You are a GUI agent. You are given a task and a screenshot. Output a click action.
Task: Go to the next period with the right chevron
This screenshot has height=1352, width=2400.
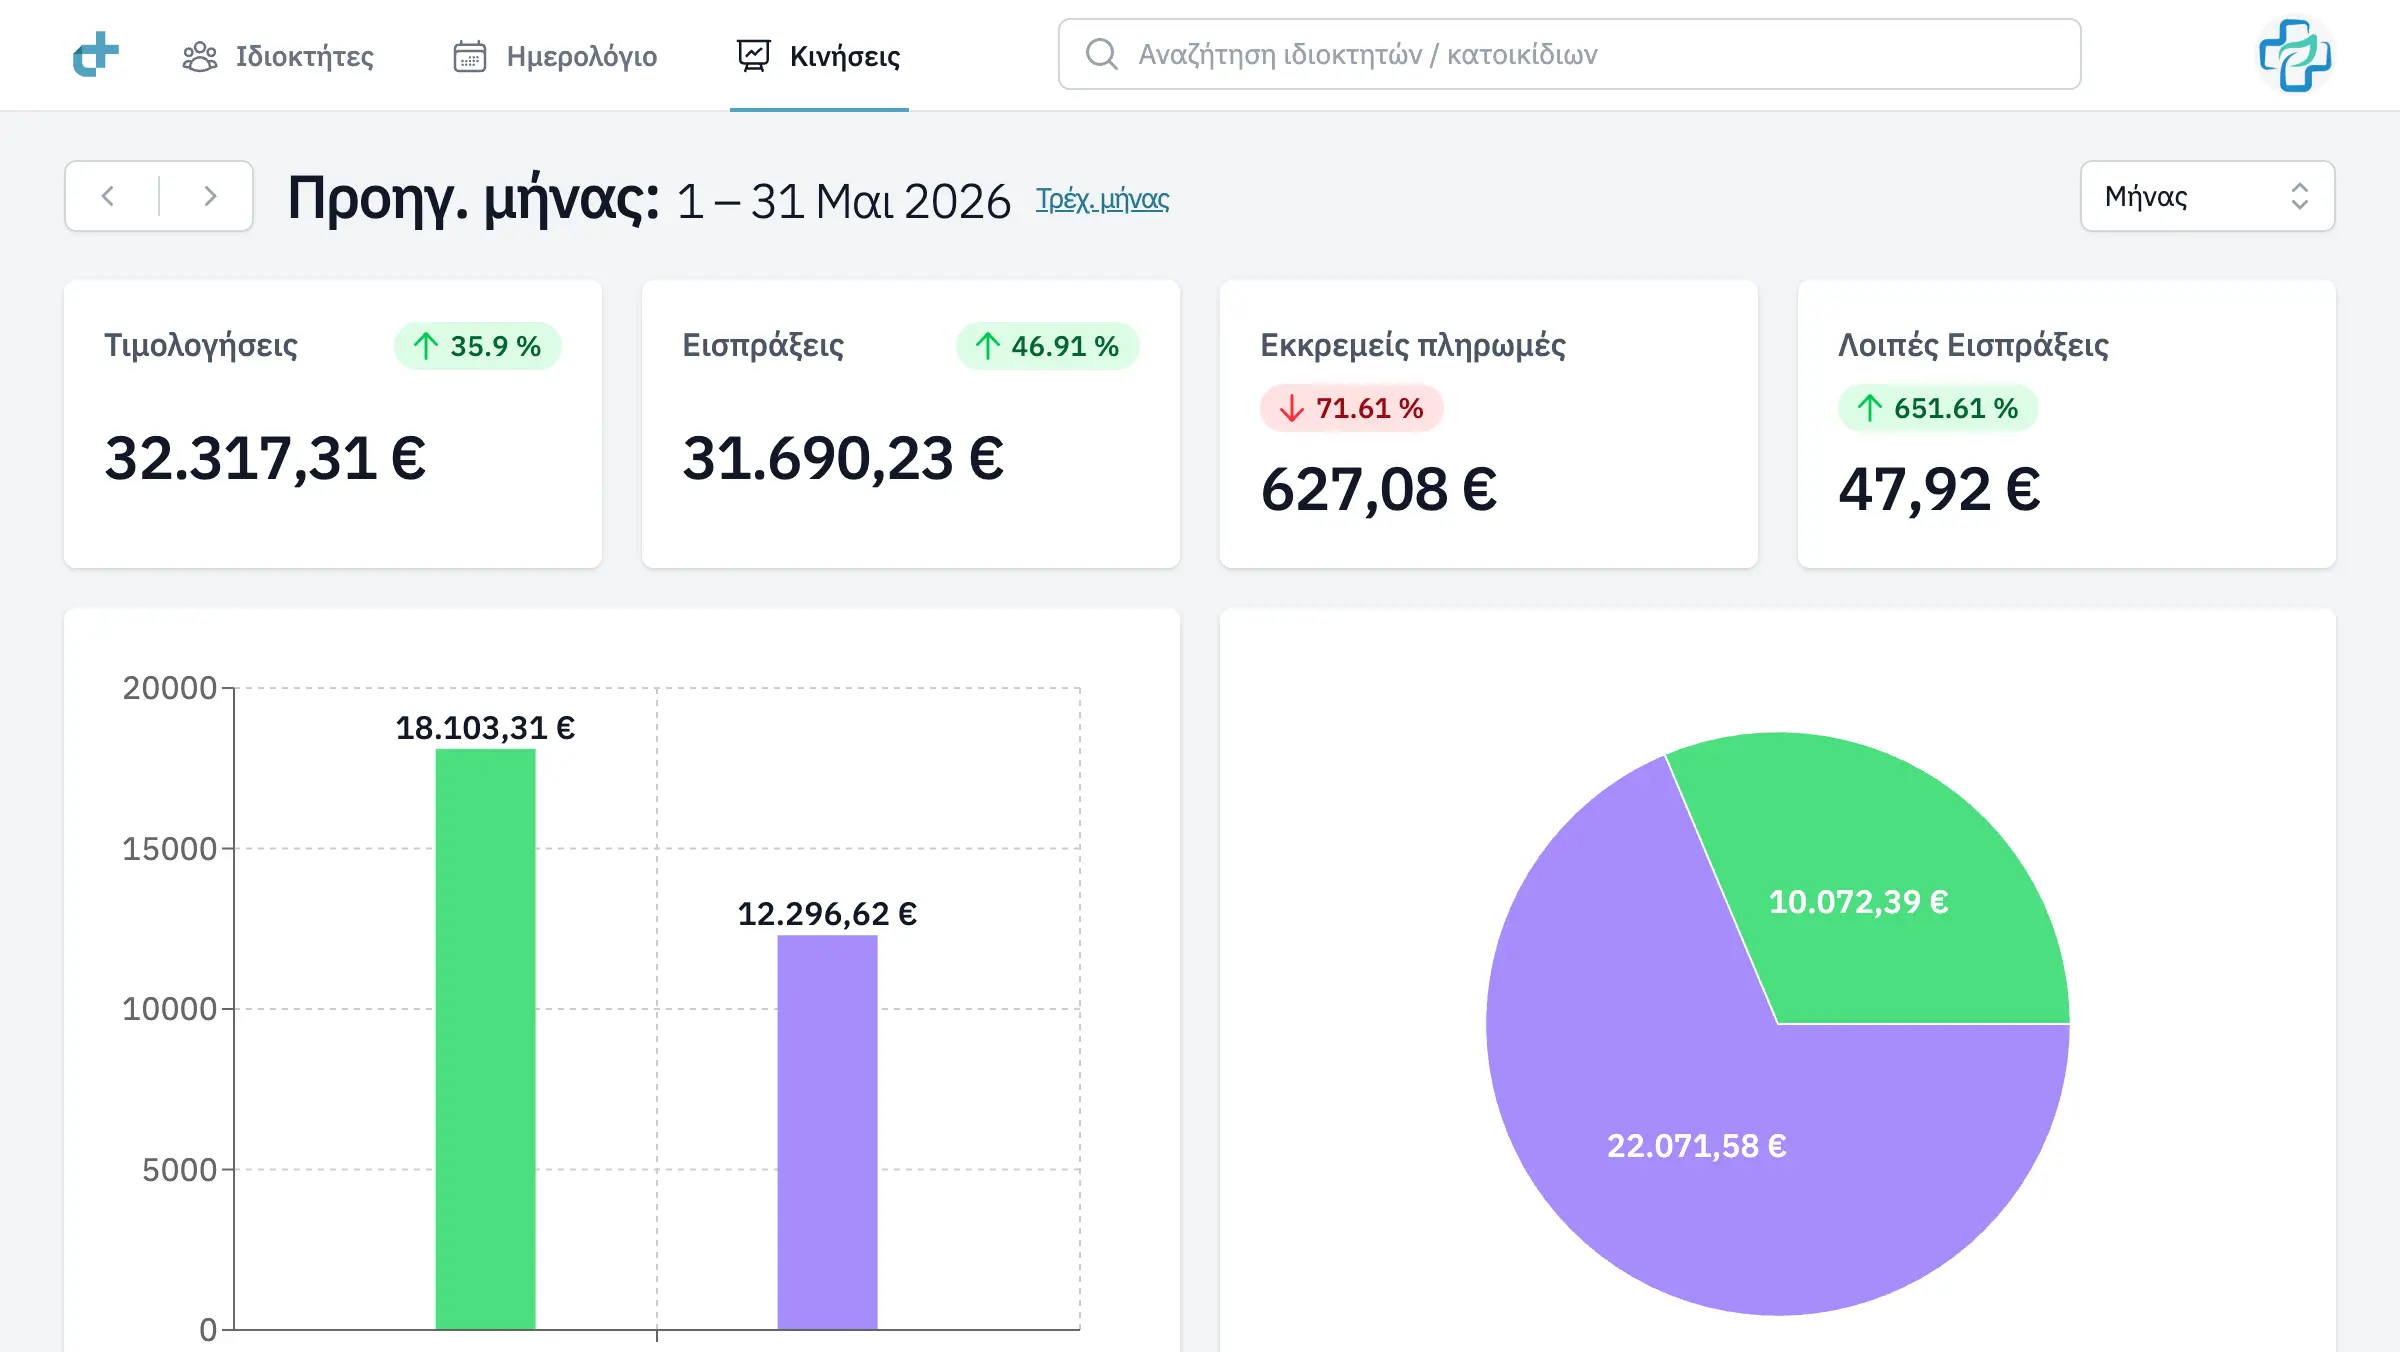pos(209,196)
